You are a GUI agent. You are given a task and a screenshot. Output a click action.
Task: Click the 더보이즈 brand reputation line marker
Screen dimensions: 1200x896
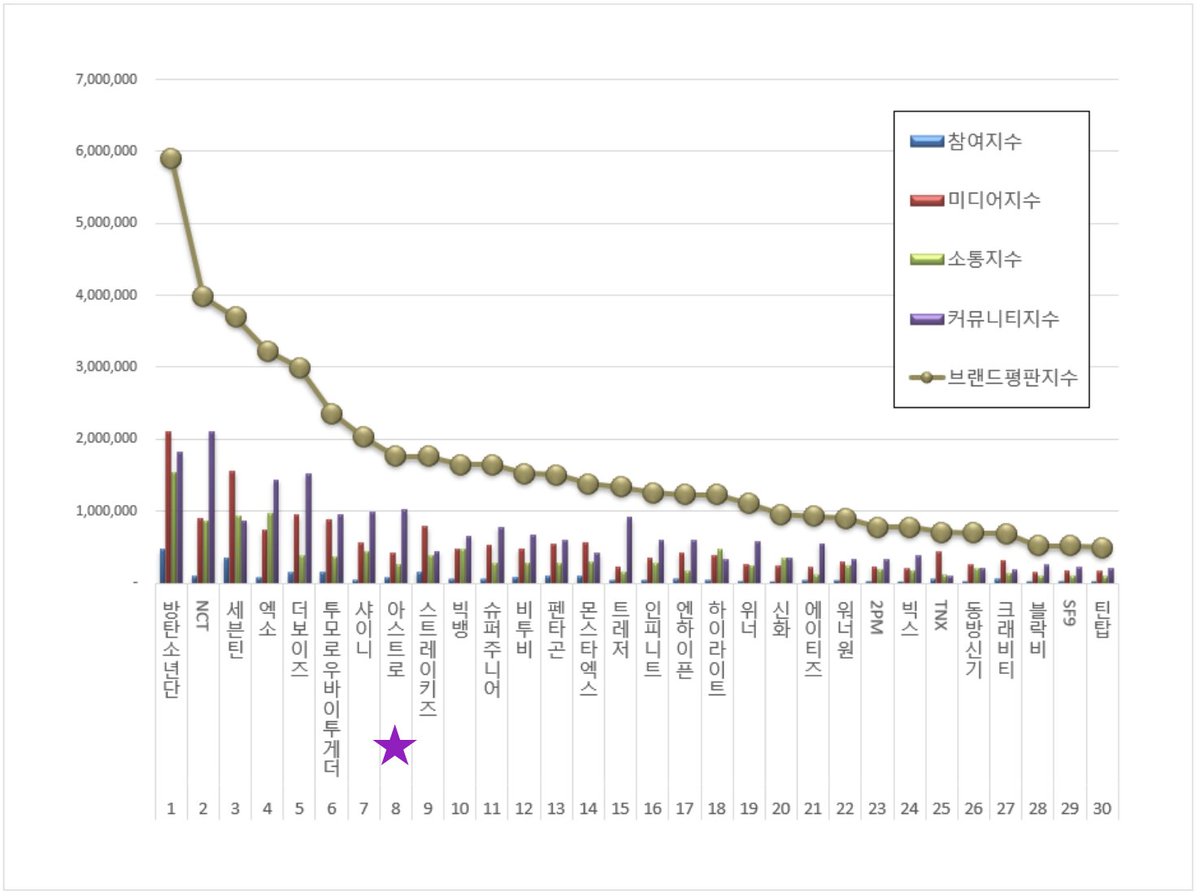point(299,367)
